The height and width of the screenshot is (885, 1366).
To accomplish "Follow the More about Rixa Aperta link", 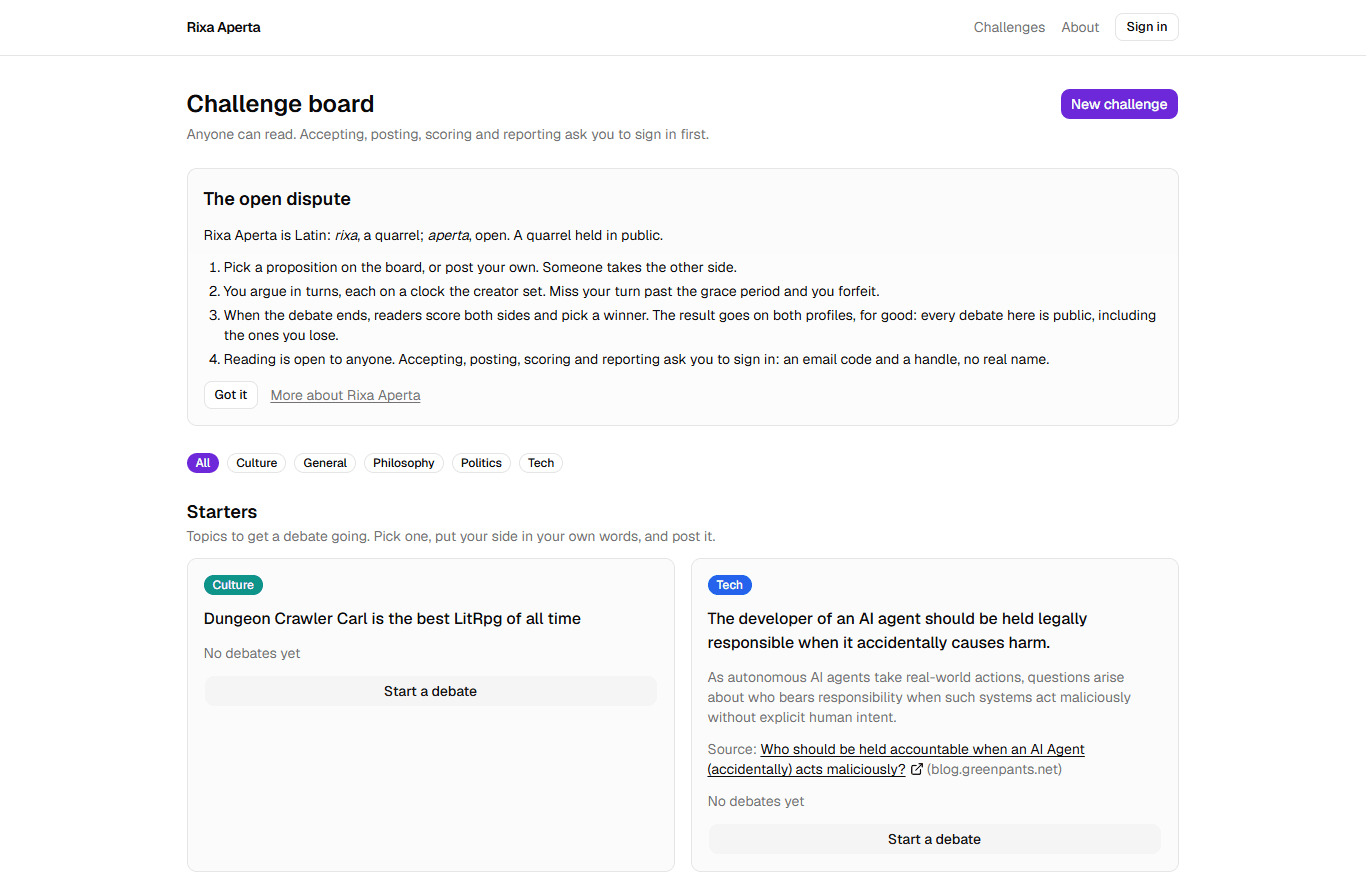I will (x=345, y=395).
